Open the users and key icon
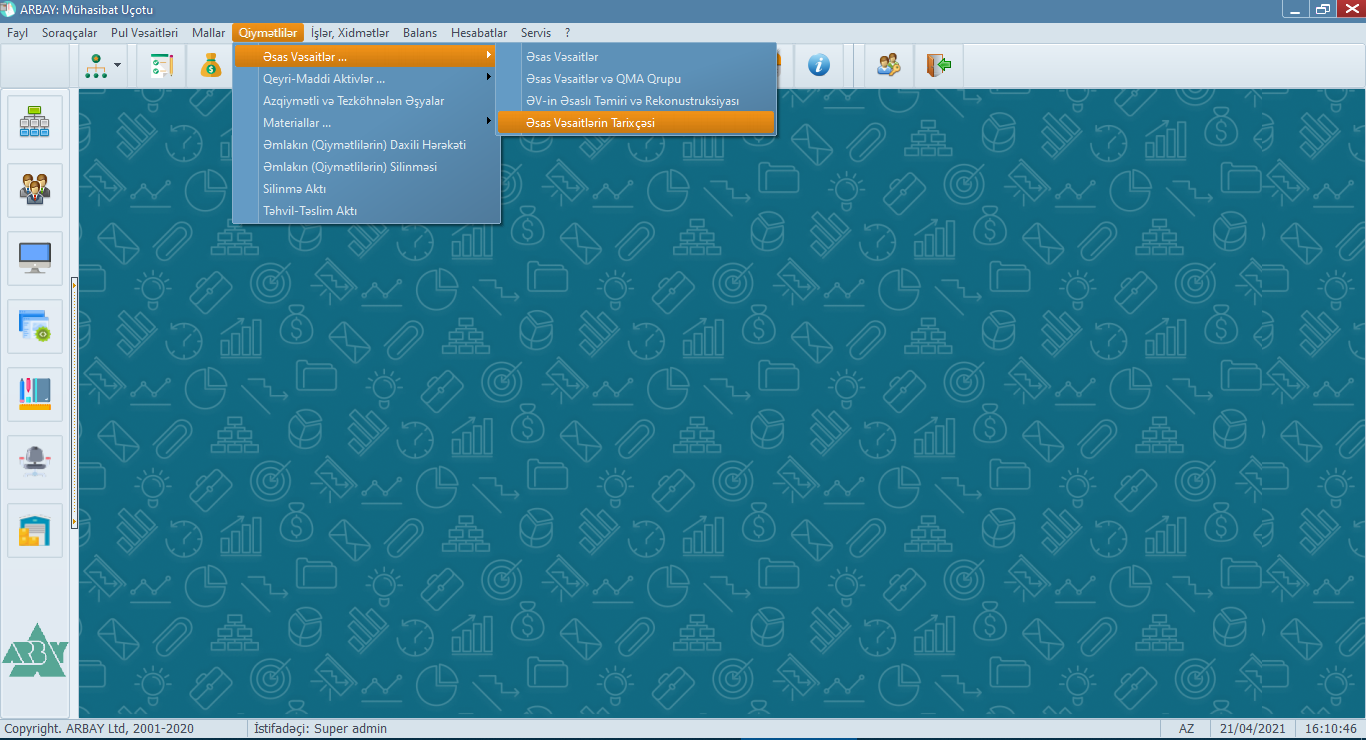Viewport: 1366px width, 740px height. 889,66
